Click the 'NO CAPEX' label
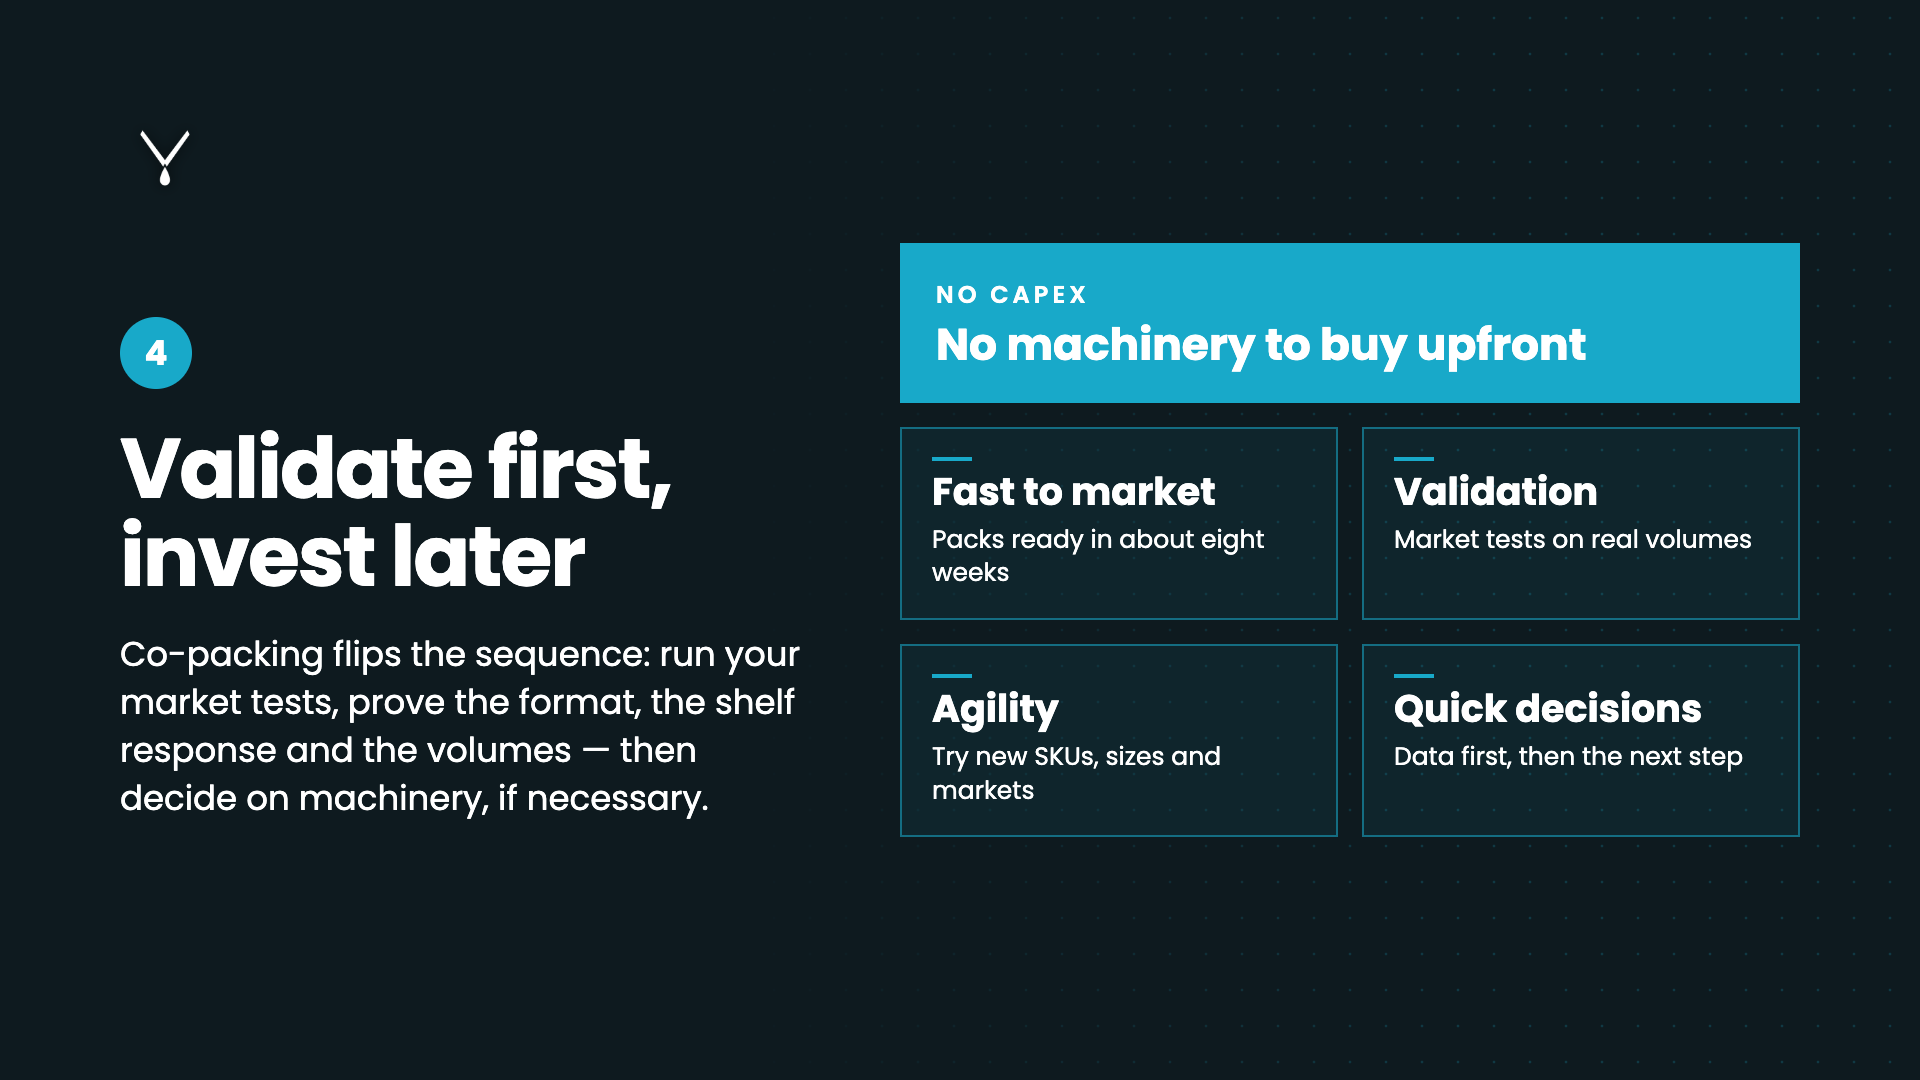Screen dimensions: 1920x1080 1011,295
